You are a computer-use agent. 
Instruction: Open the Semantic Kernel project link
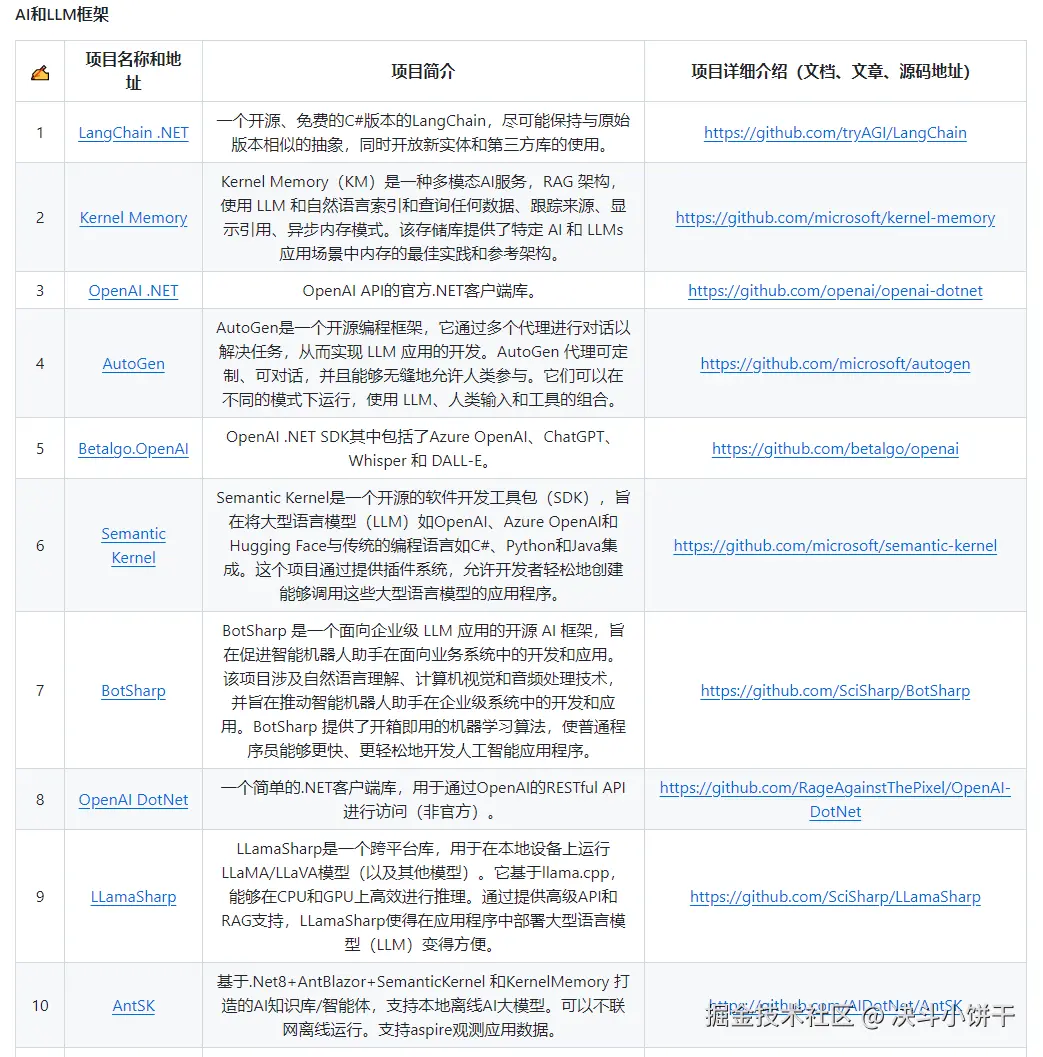[133, 545]
